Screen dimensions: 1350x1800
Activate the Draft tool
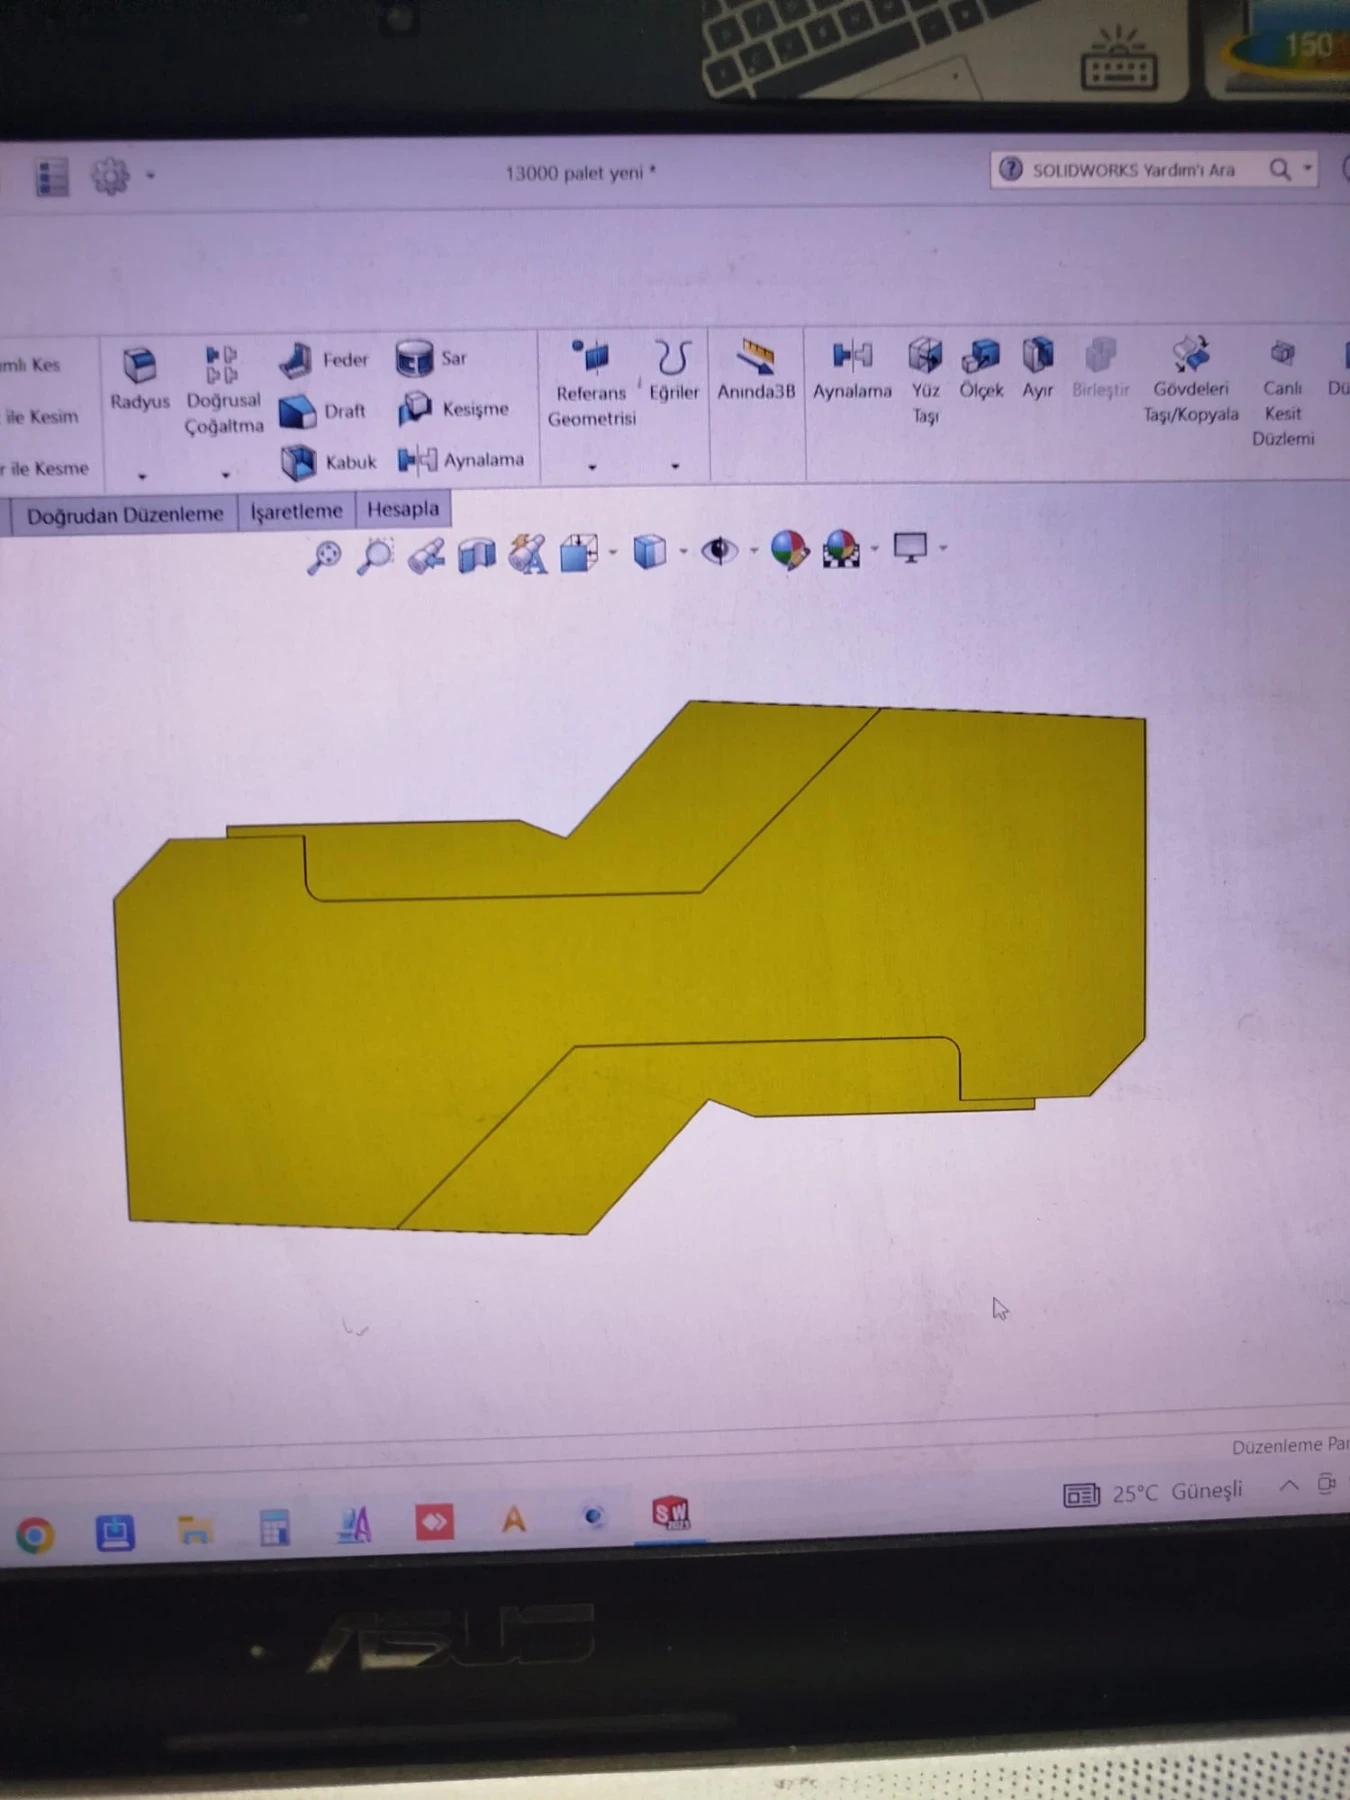tap(298, 411)
